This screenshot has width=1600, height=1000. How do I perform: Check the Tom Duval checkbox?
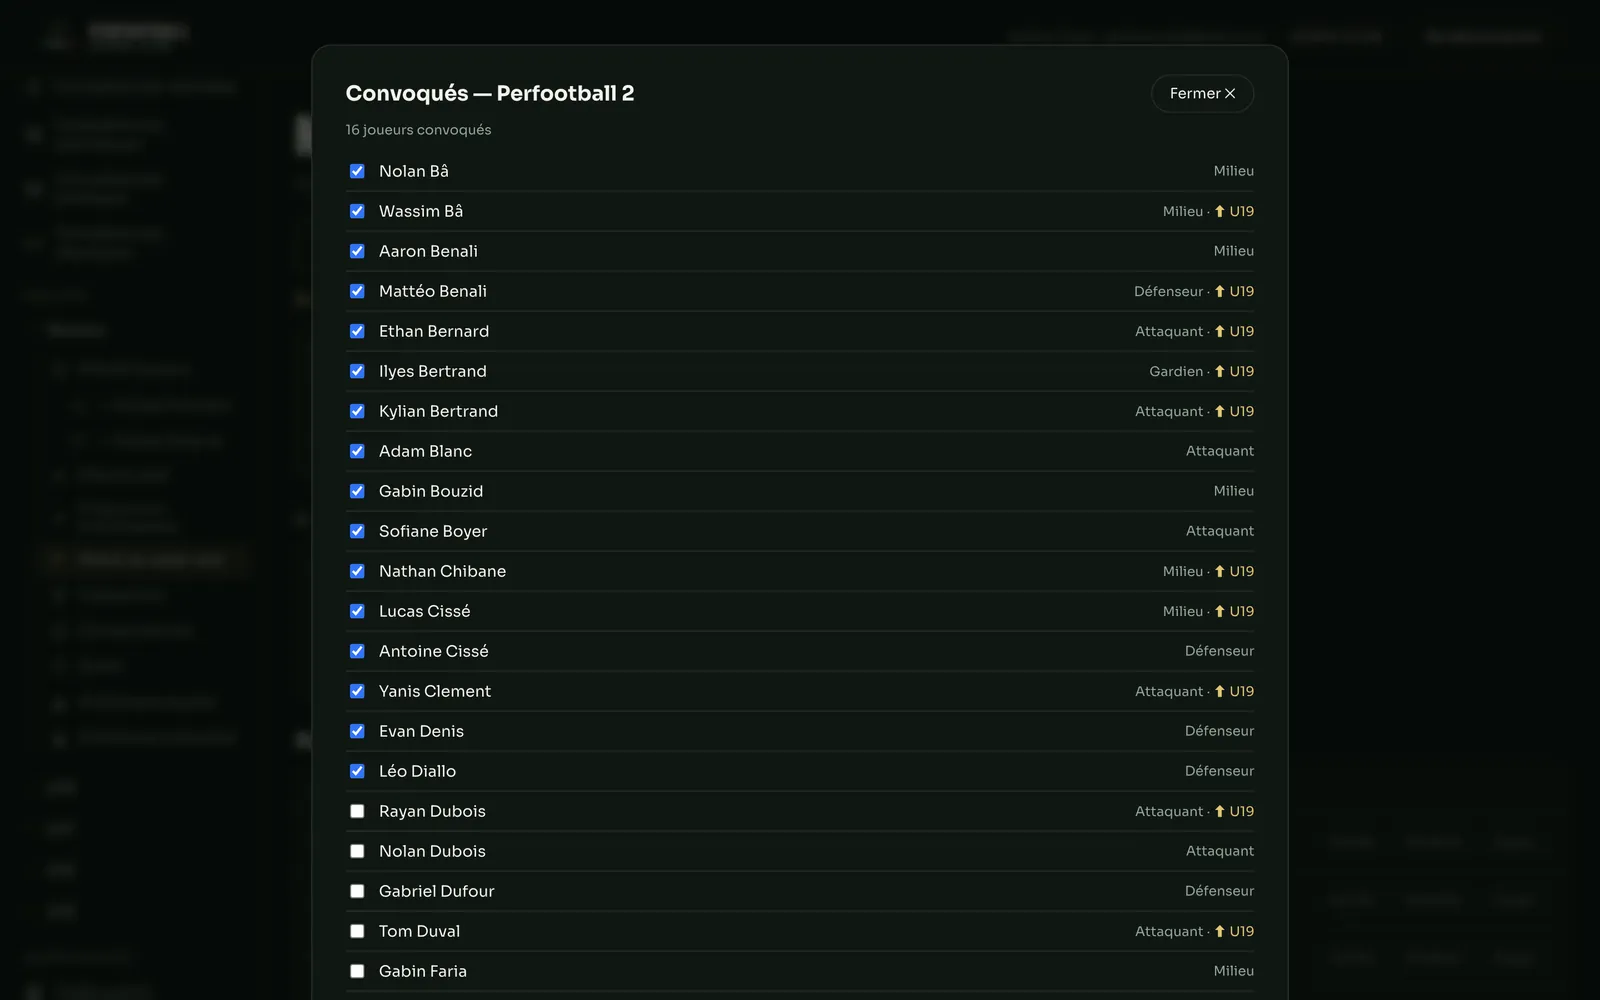[357, 931]
